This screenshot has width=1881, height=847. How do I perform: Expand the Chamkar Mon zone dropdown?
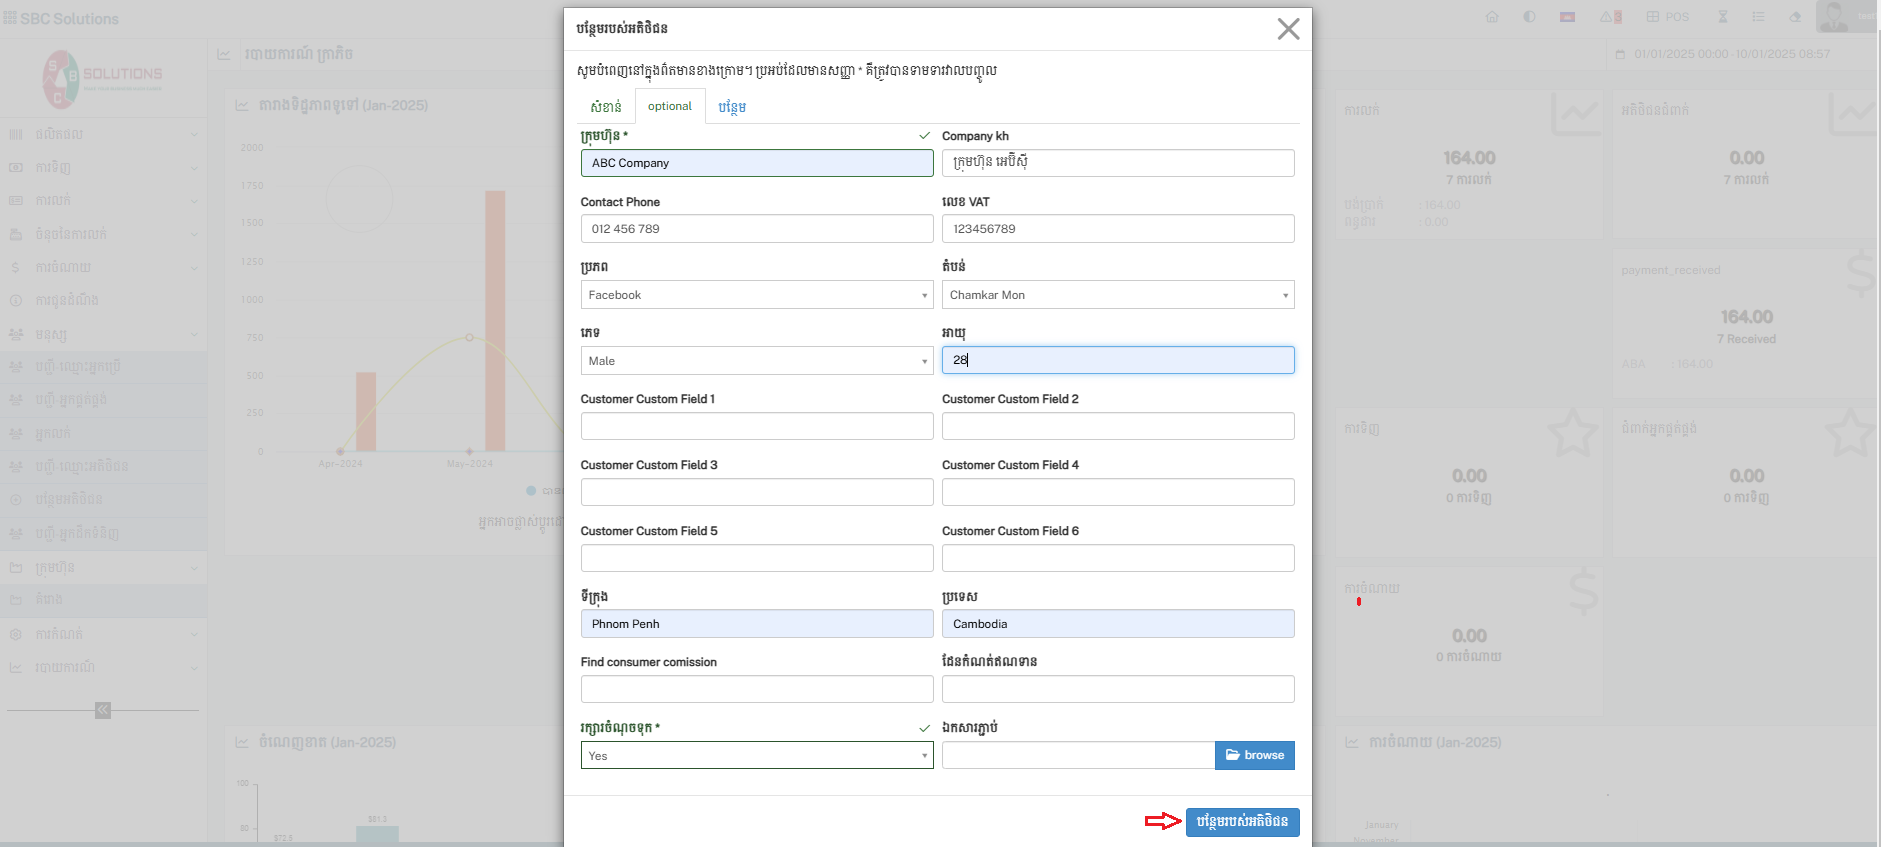point(1117,295)
